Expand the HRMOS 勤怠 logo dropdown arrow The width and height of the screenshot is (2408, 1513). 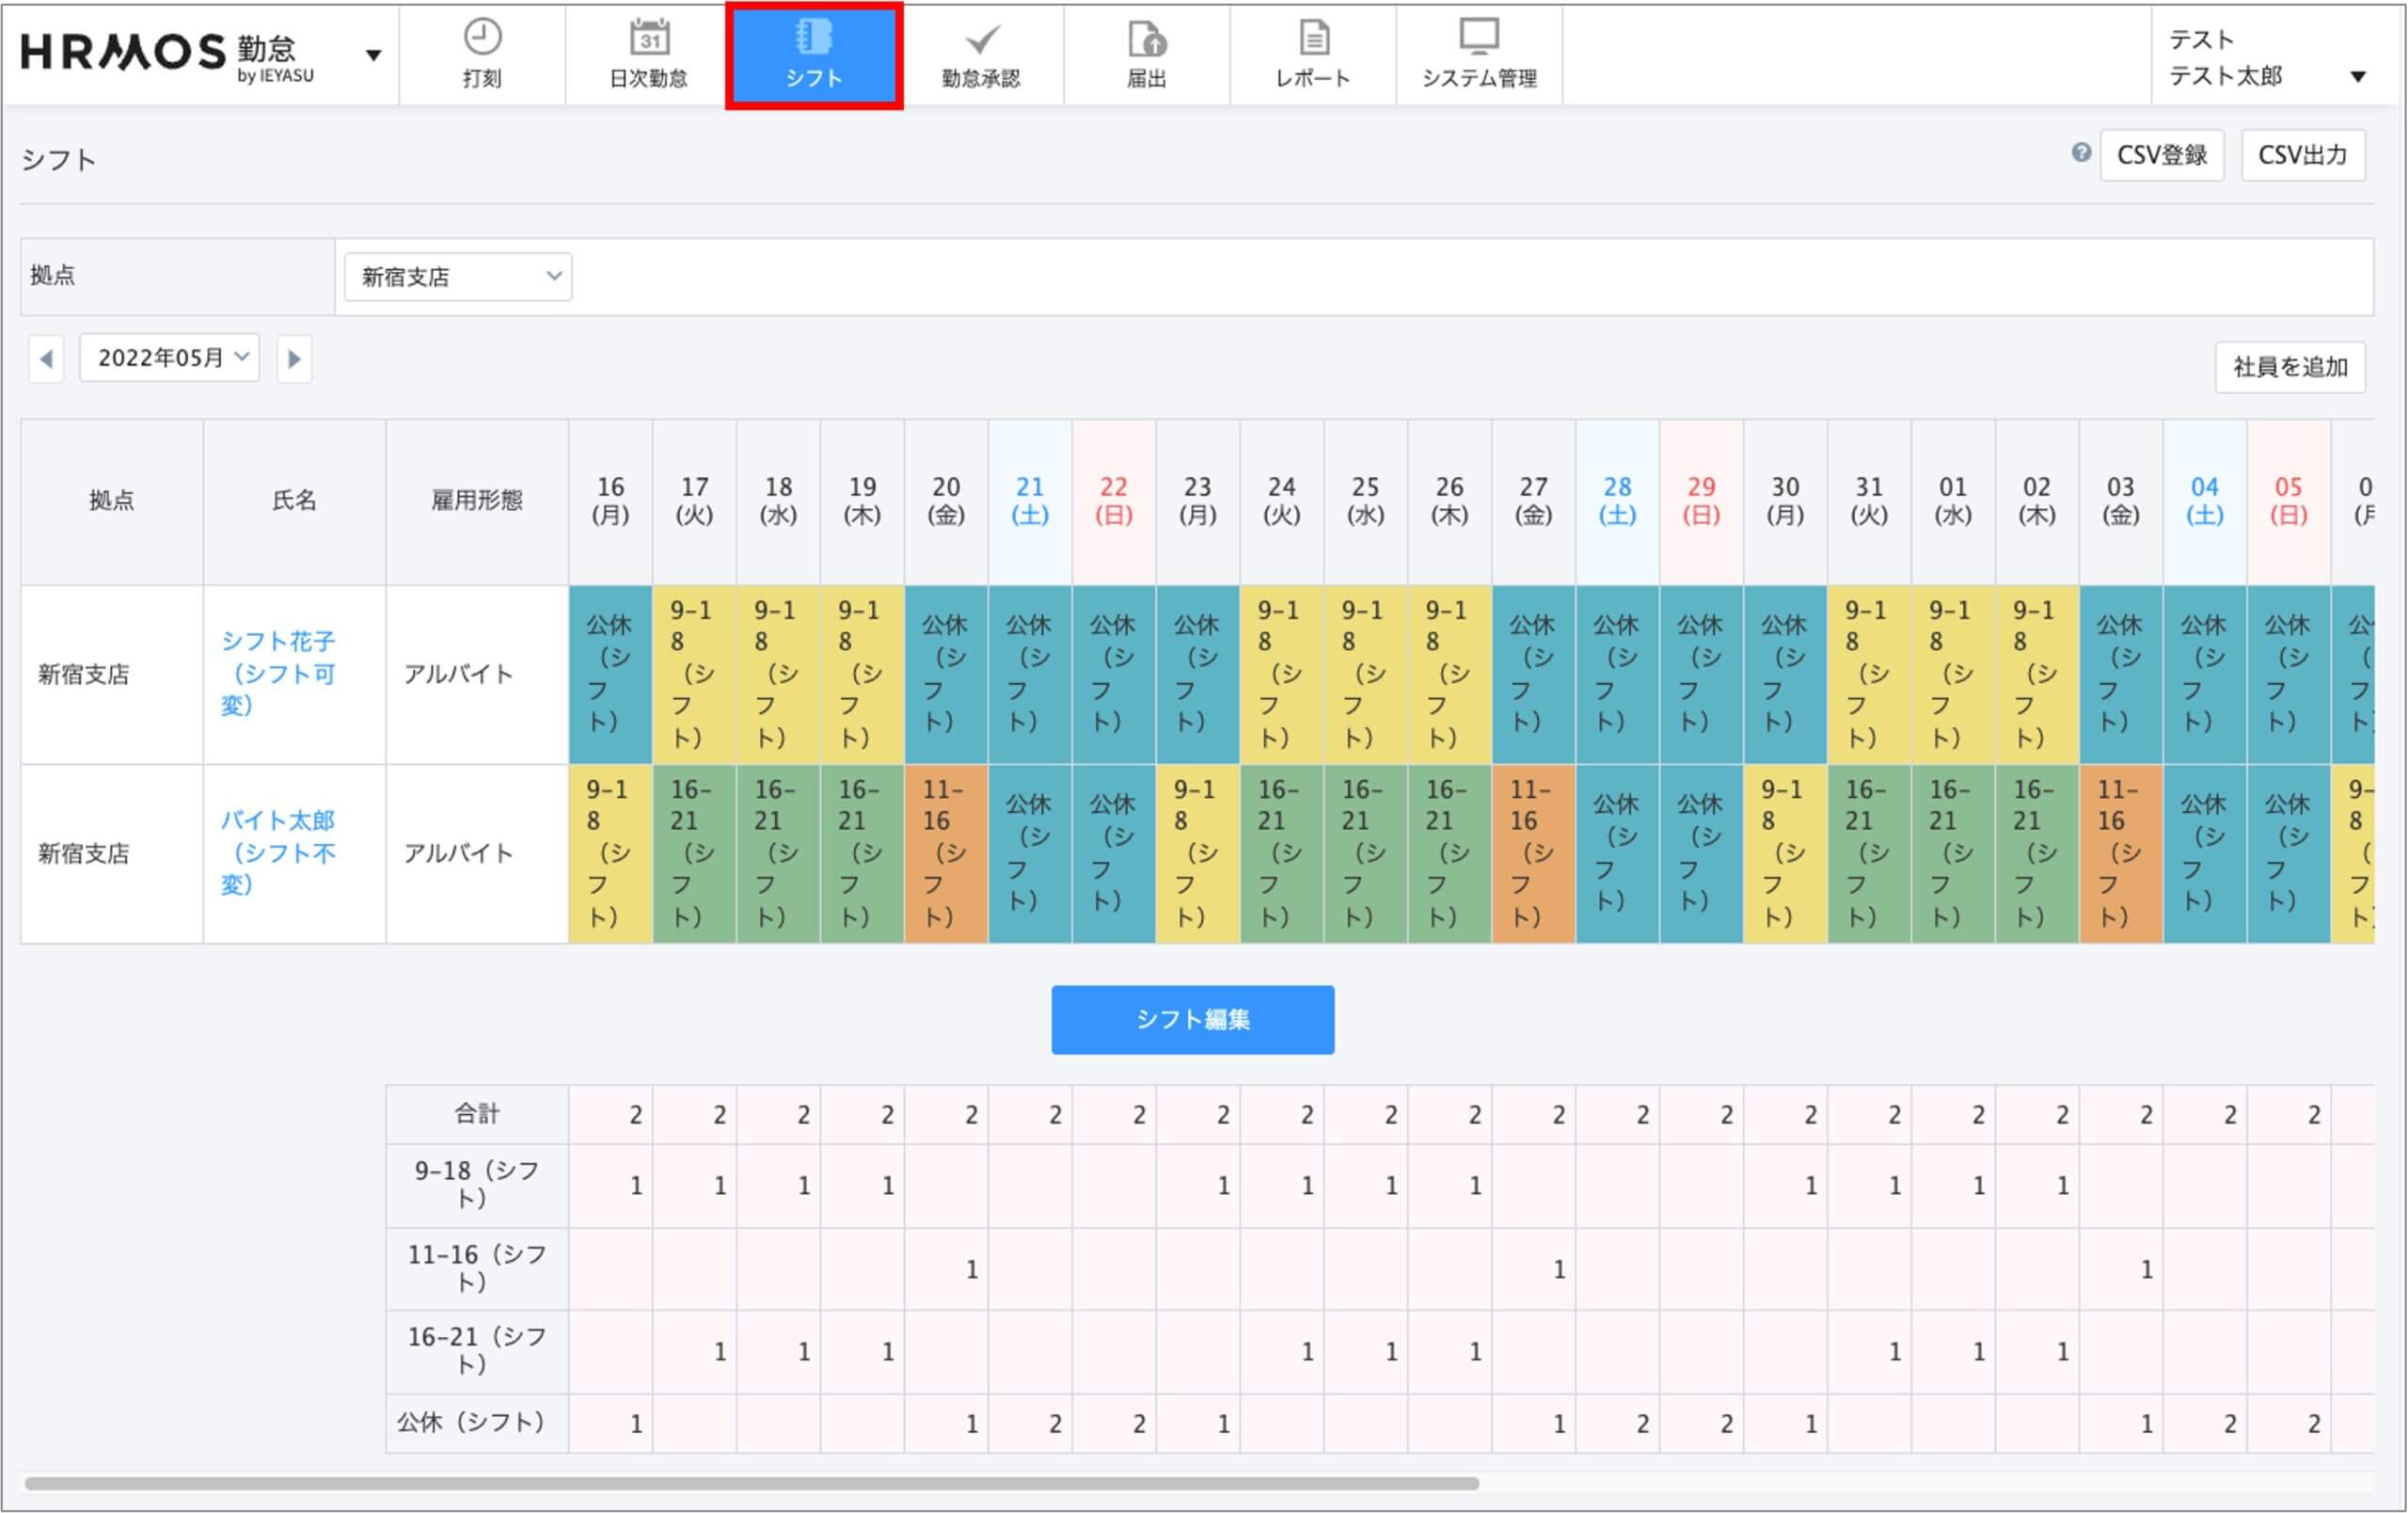373,55
